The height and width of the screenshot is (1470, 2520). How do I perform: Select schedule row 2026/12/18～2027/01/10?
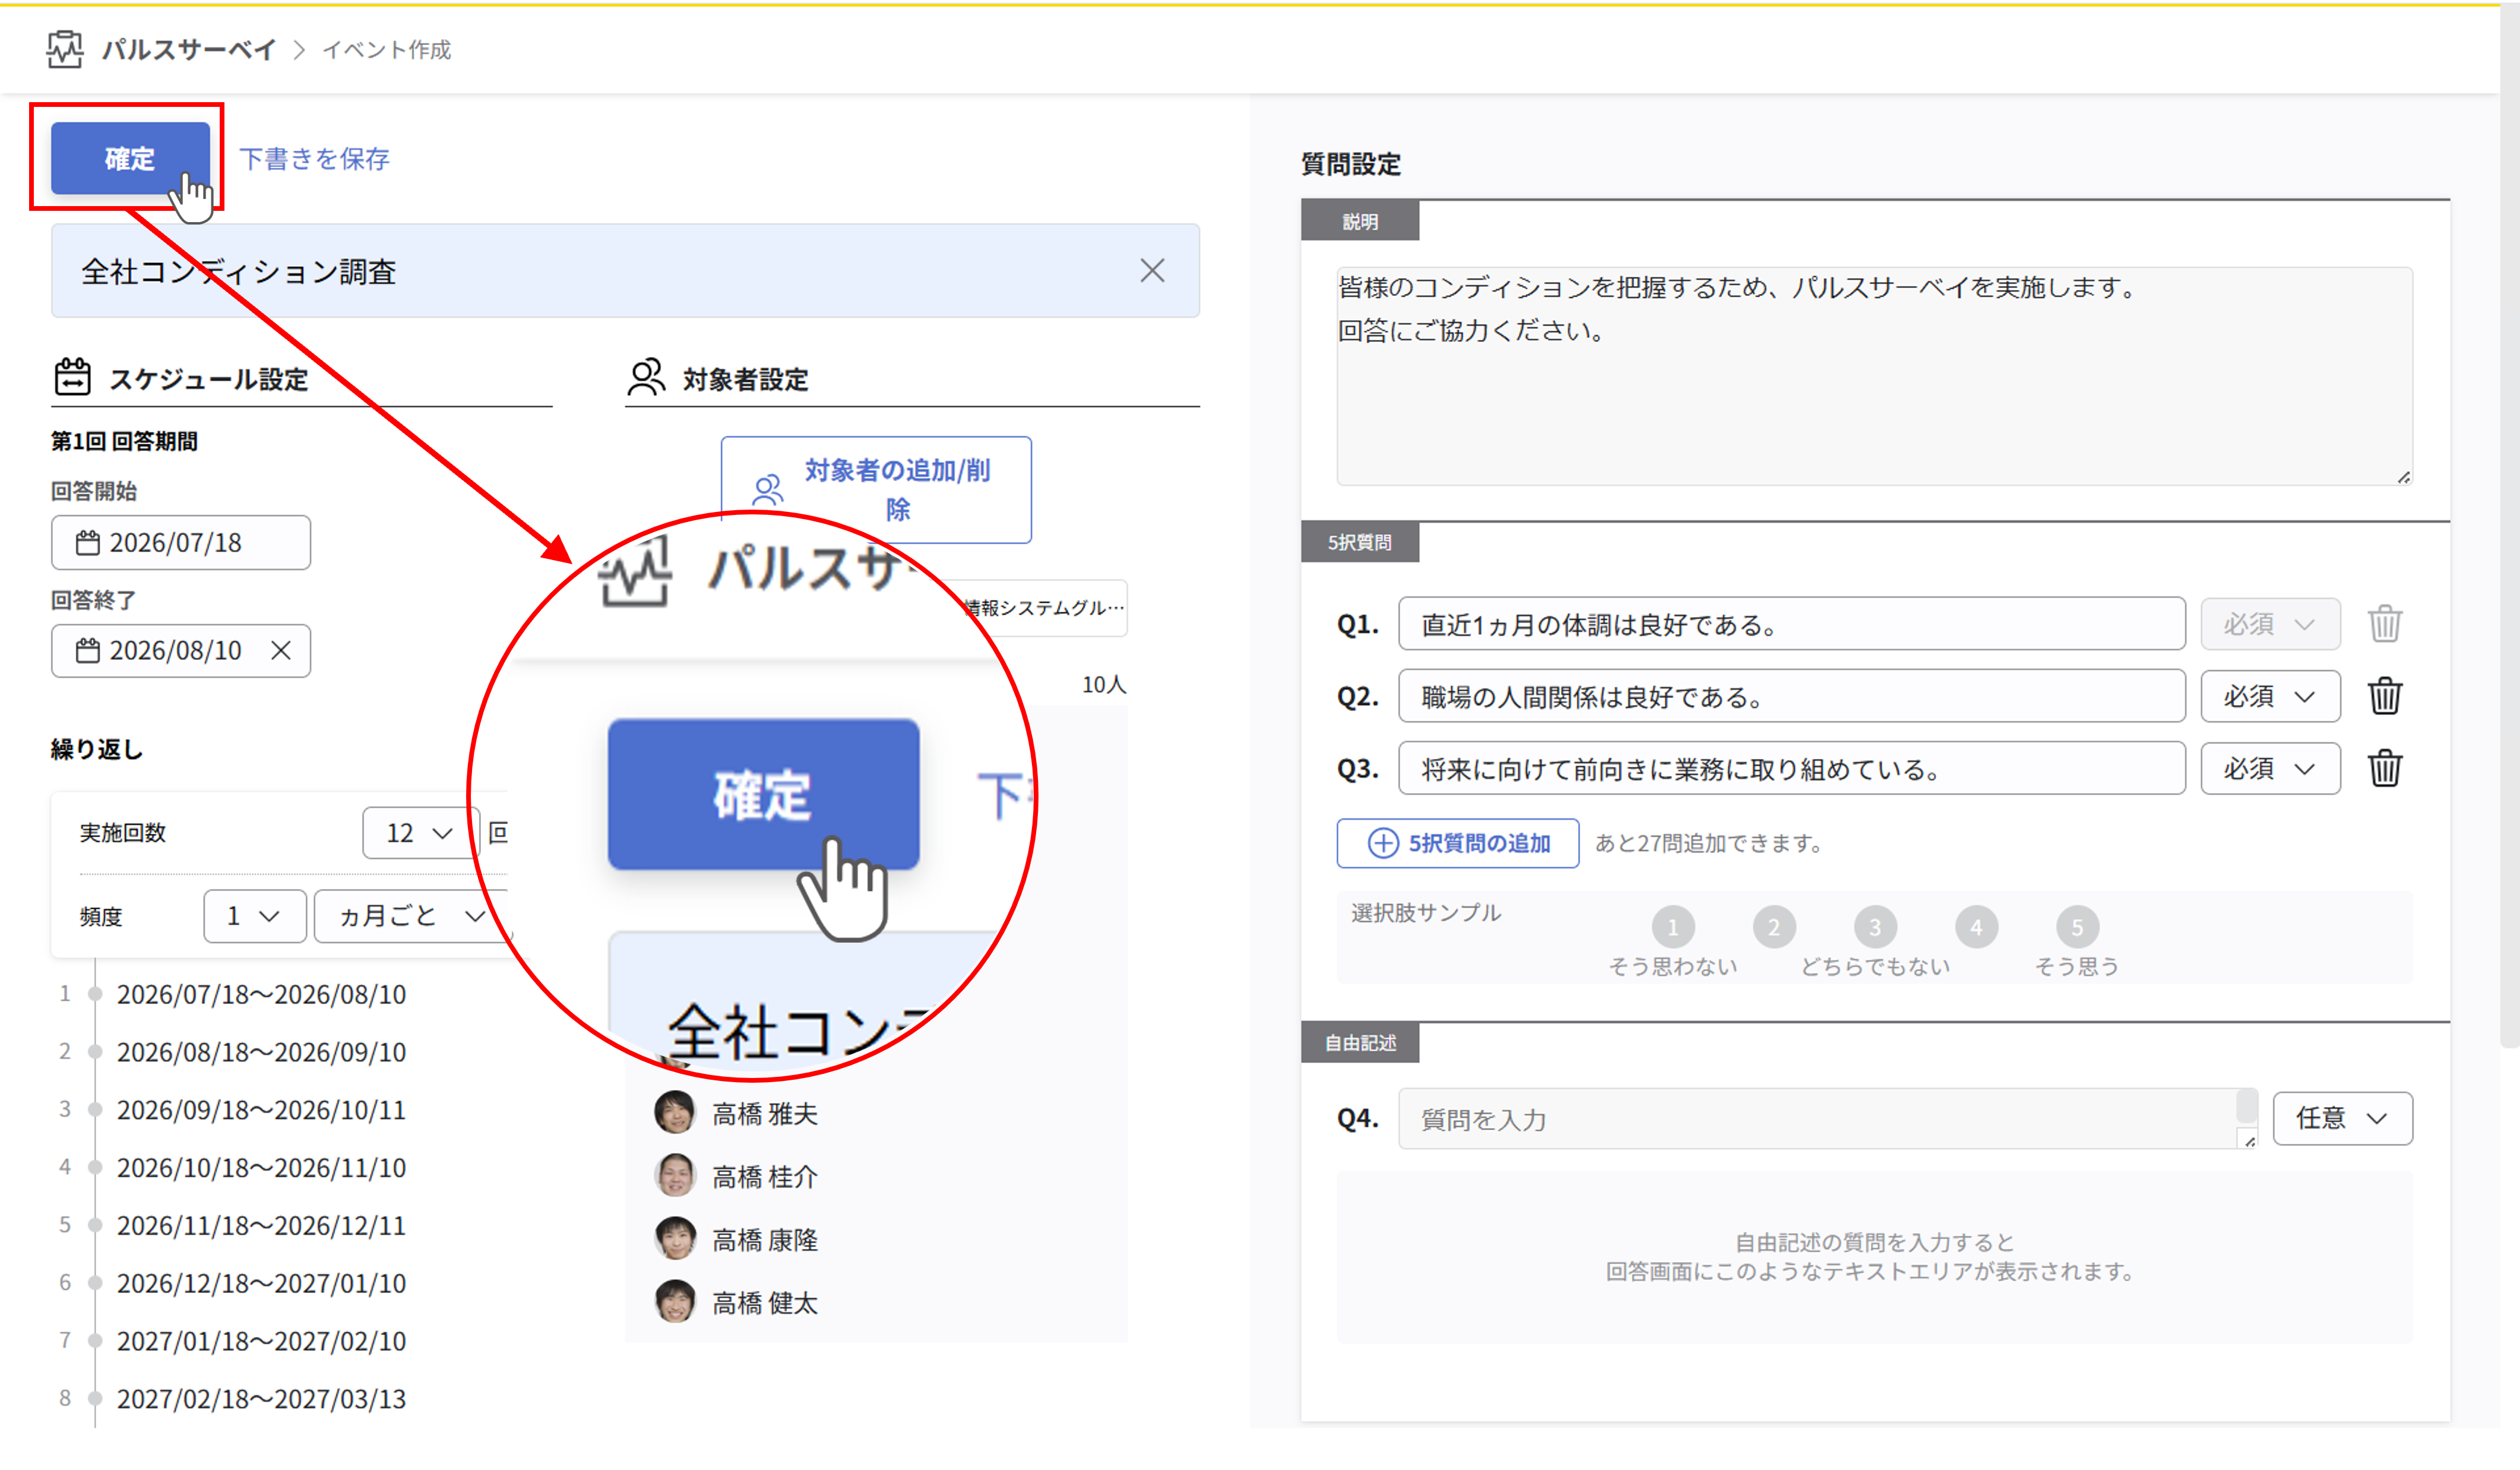pyautogui.click(x=261, y=1283)
